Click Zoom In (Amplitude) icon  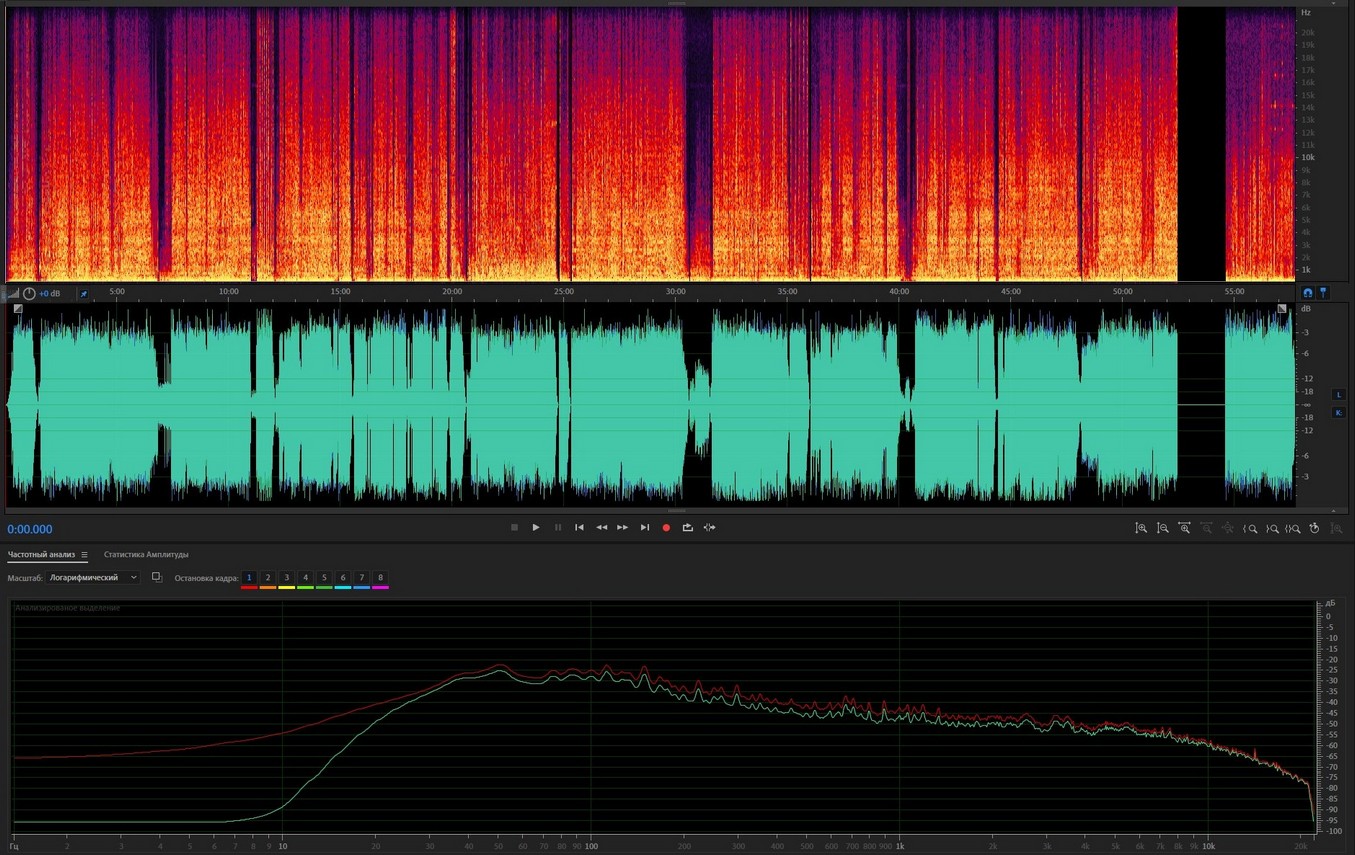(1141, 528)
